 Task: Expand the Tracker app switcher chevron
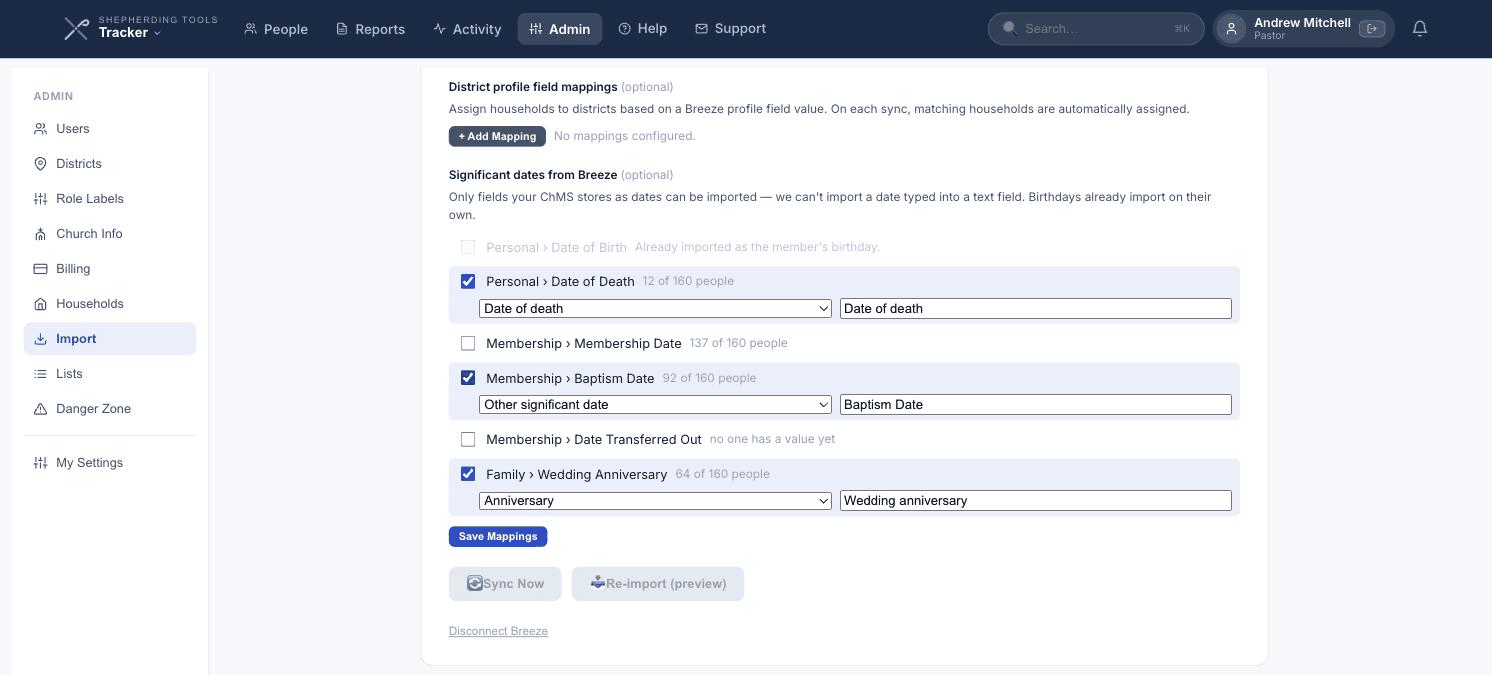coord(157,33)
